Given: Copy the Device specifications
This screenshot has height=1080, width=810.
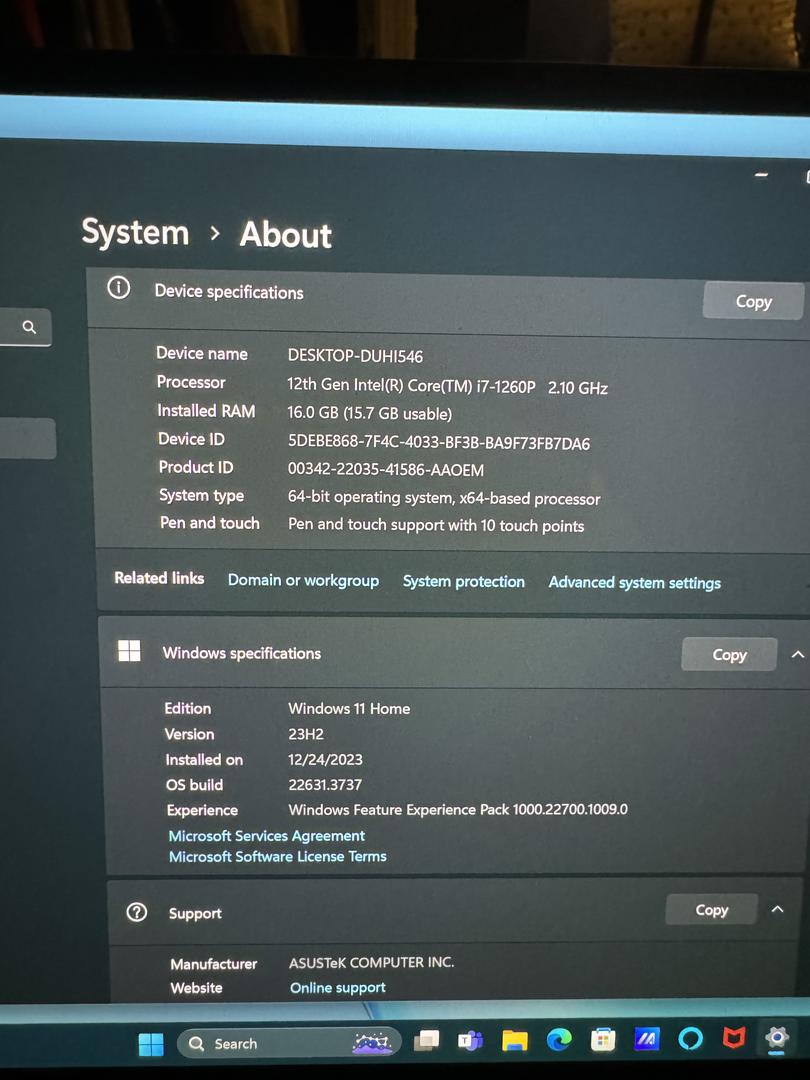Looking at the screenshot, I should click(x=753, y=301).
